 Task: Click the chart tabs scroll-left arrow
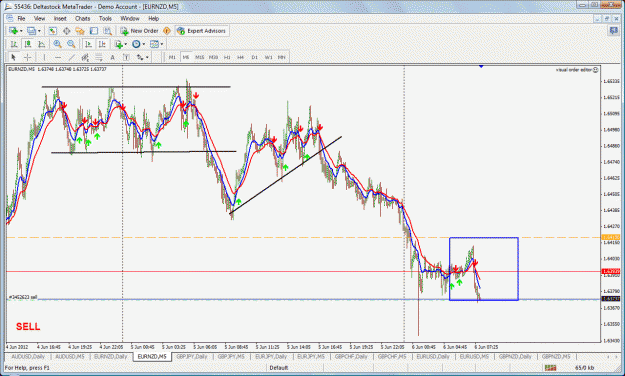pyautogui.click(x=608, y=356)
